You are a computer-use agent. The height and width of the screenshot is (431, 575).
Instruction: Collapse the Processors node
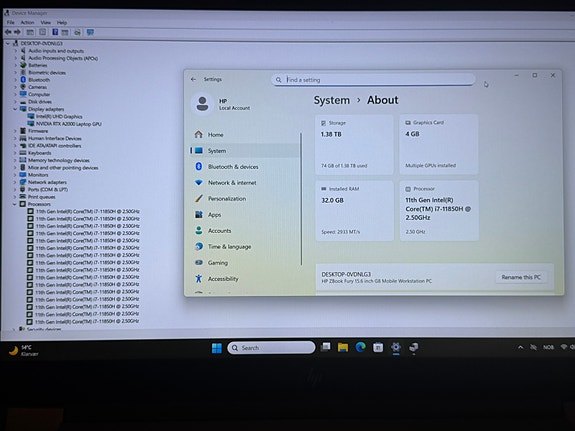click(x=15, y=204)
